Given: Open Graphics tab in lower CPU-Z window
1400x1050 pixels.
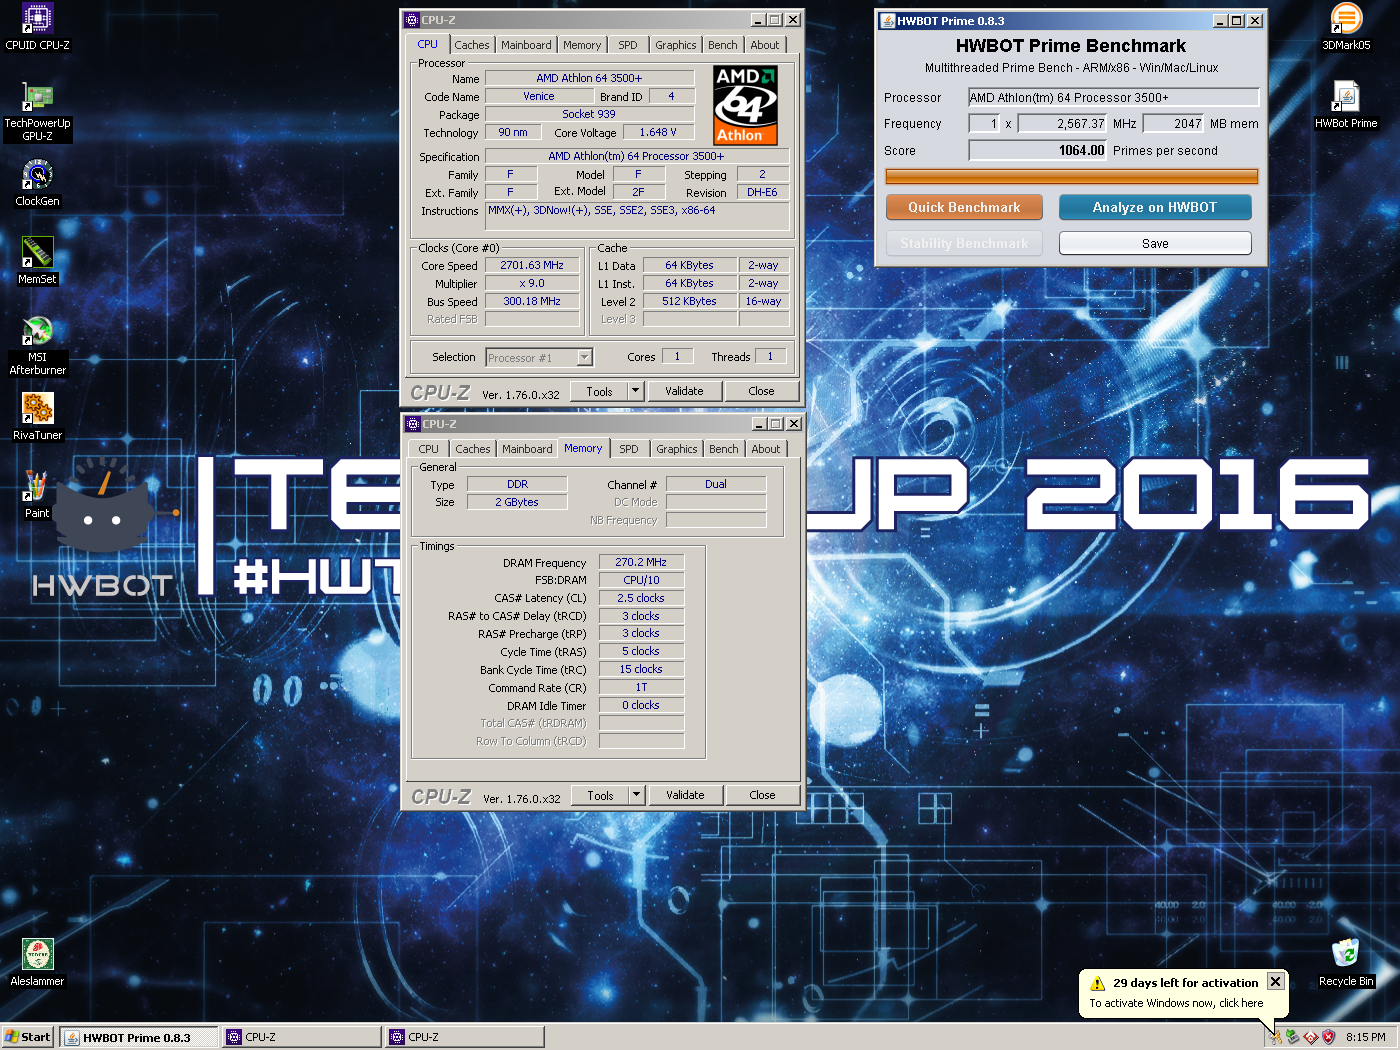Looking at the screenshot, I should (x=677, y=449).
